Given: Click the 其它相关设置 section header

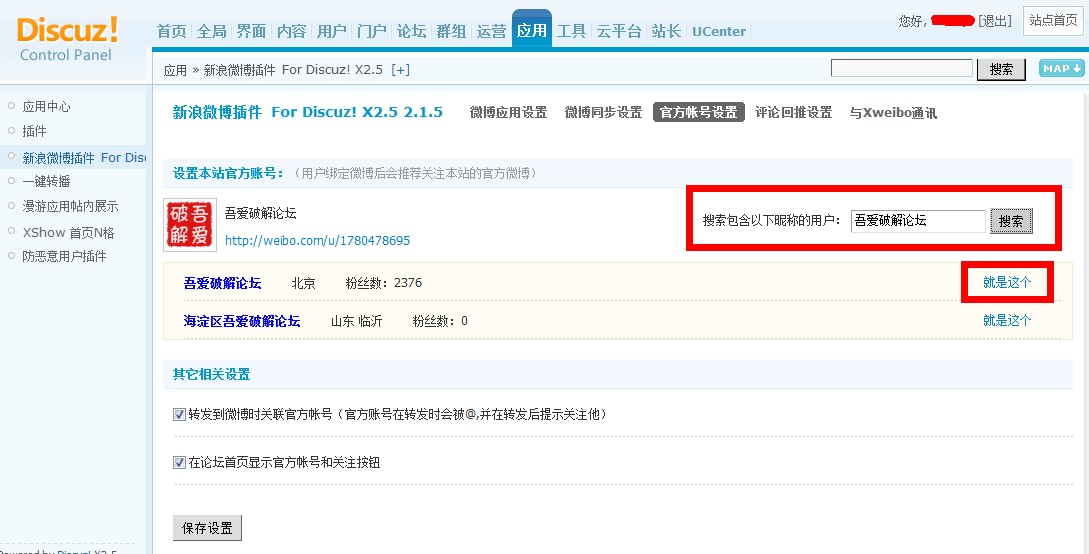Looking at the screenshot, I should [211, 374].
